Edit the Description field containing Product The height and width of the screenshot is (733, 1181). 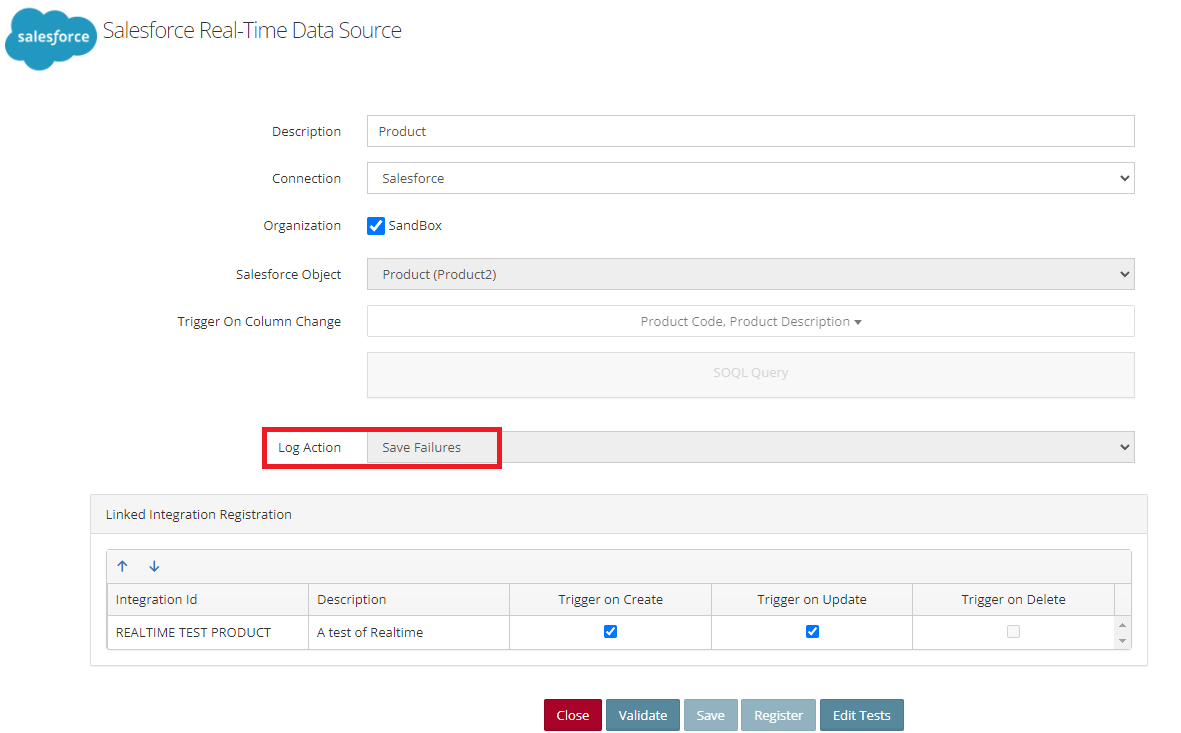750,131
